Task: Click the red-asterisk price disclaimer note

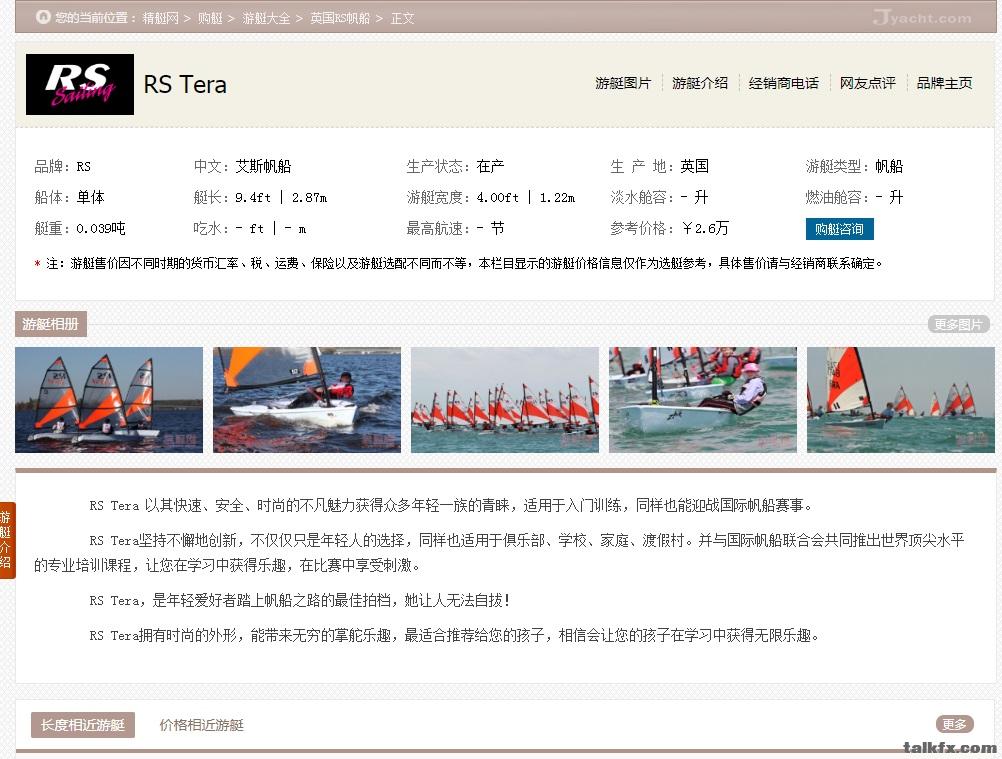Action: click(459, 263)
